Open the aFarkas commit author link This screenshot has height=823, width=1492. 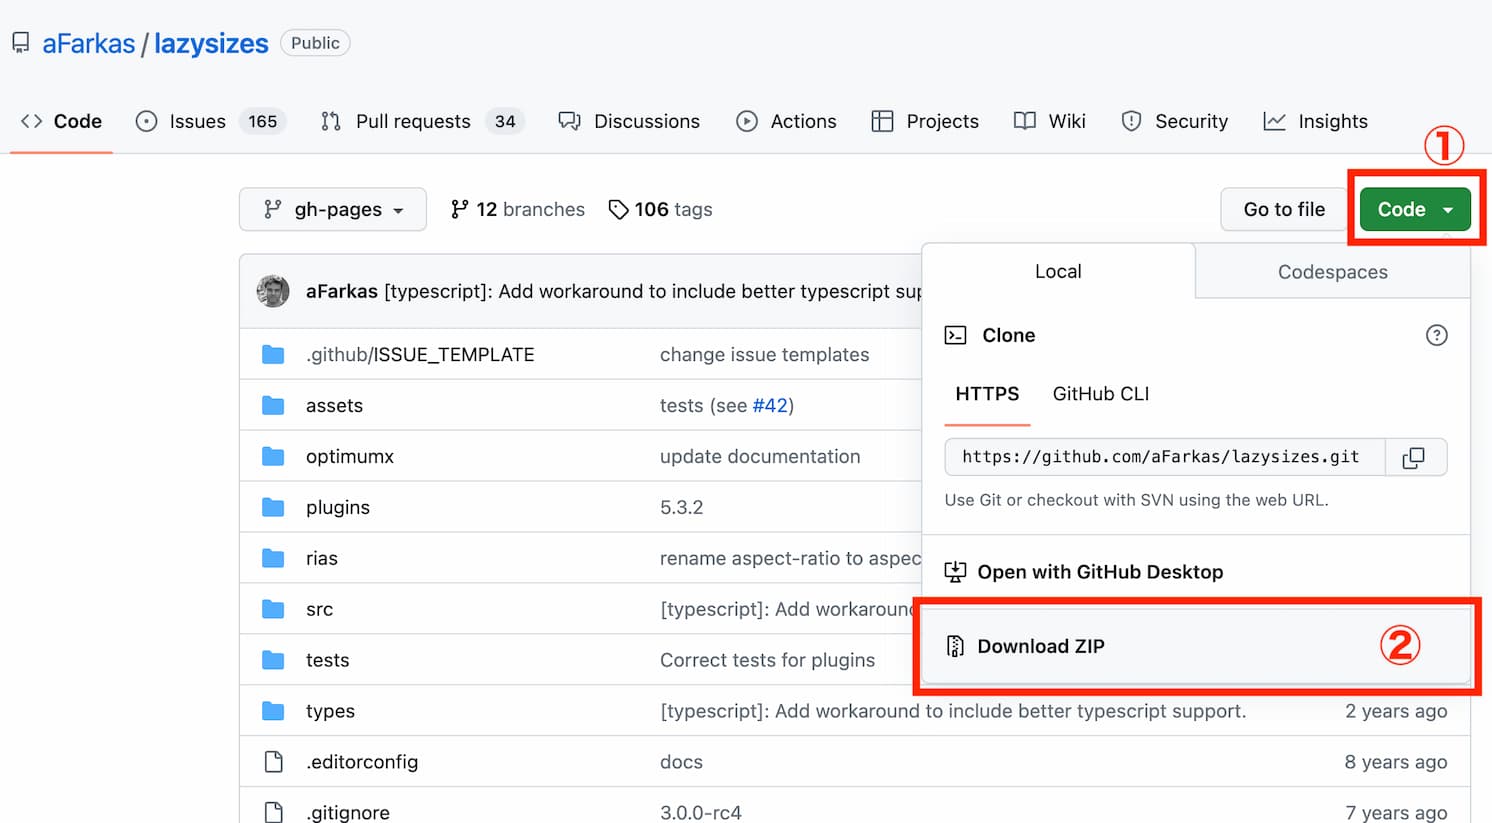coord(342,291)
